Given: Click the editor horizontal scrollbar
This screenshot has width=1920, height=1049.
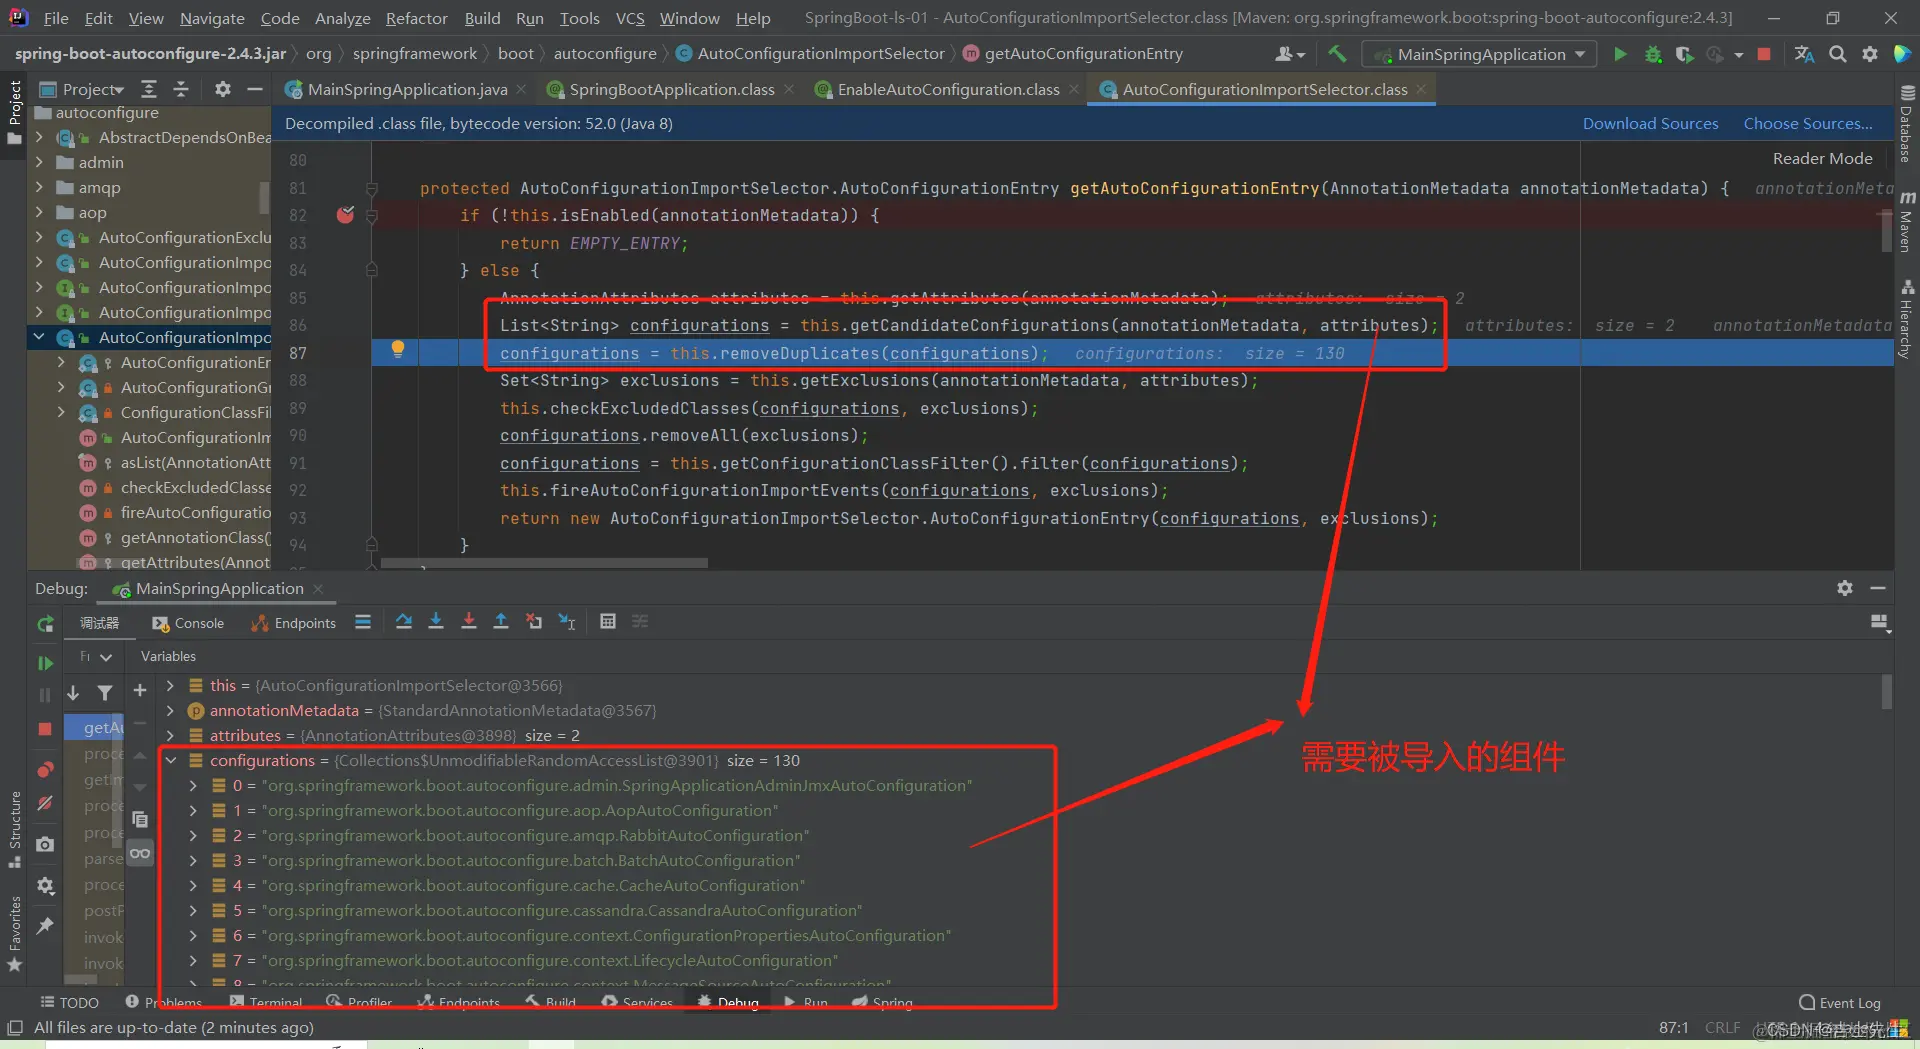Looking at the screenshot, I should pos(544,563).
